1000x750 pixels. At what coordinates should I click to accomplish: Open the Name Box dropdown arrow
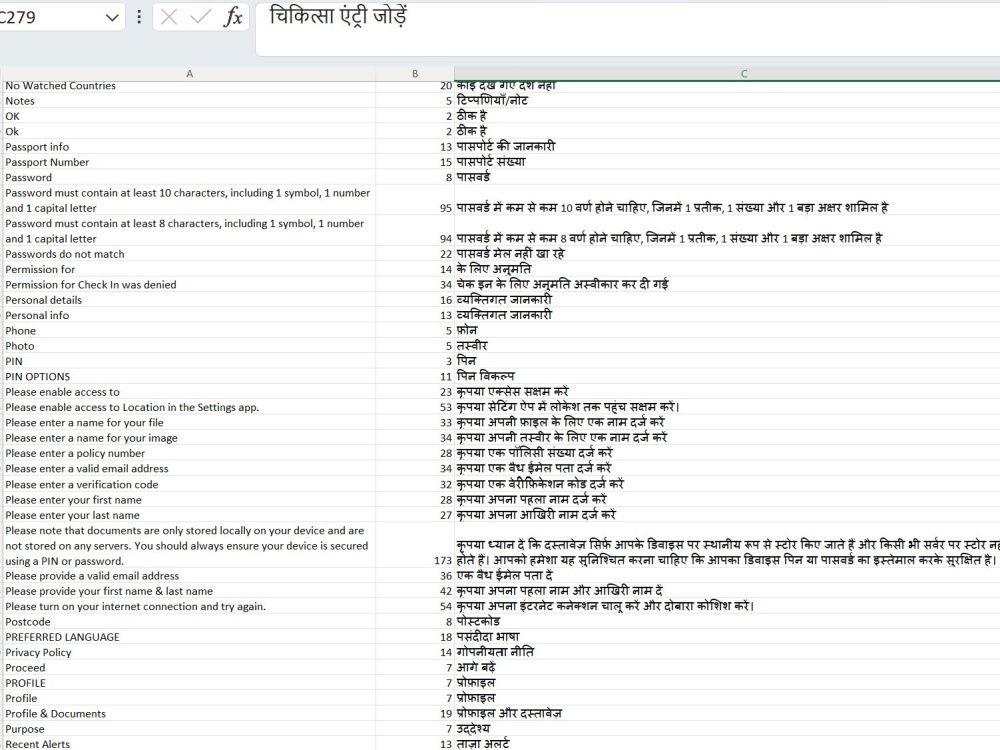pyautogui.click(x=112, y=18)
